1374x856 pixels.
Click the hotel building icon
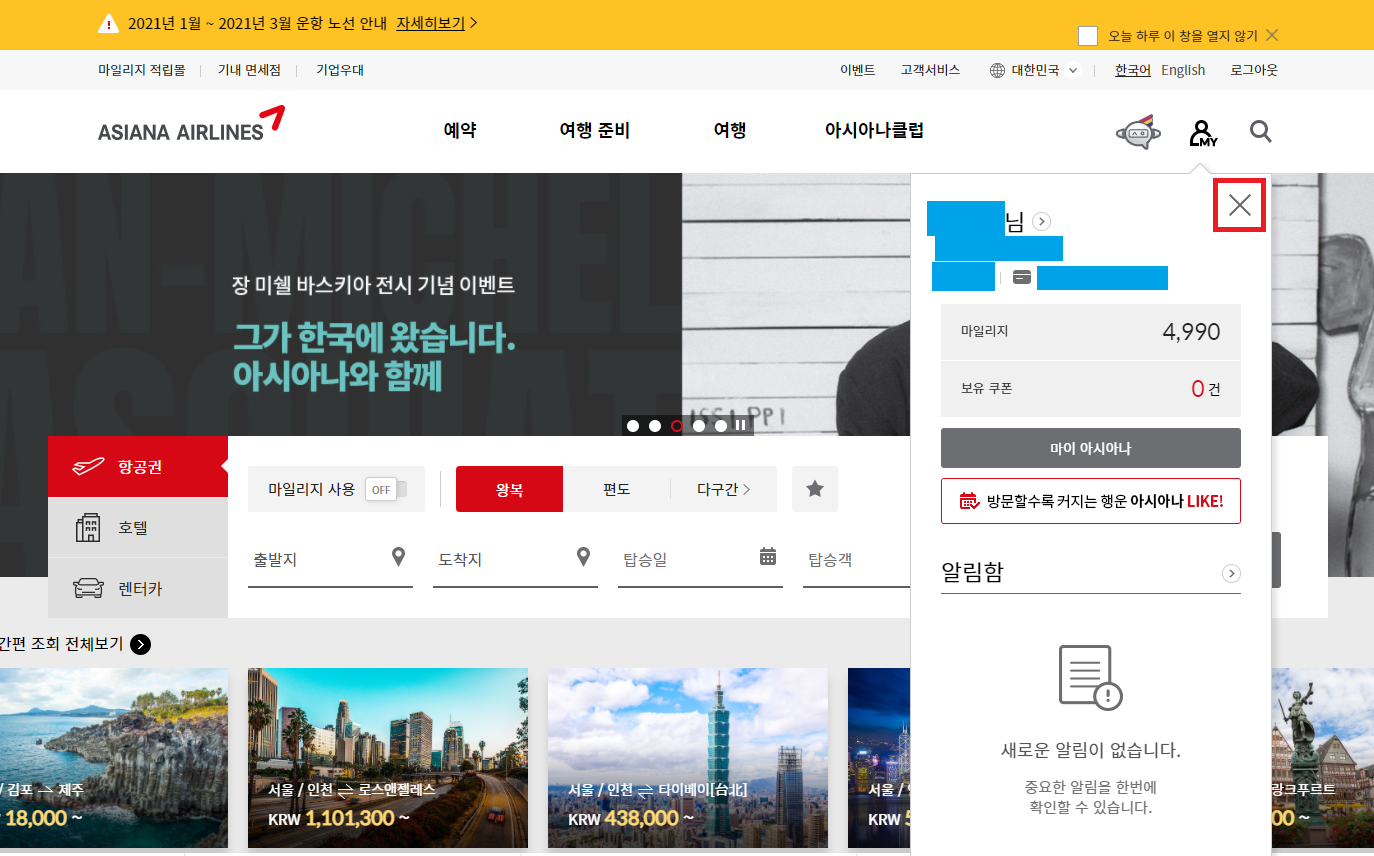88,527
